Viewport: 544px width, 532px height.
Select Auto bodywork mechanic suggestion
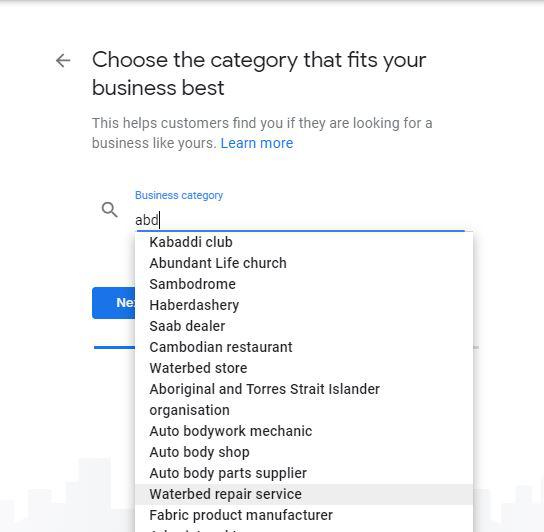click(304, 431)
